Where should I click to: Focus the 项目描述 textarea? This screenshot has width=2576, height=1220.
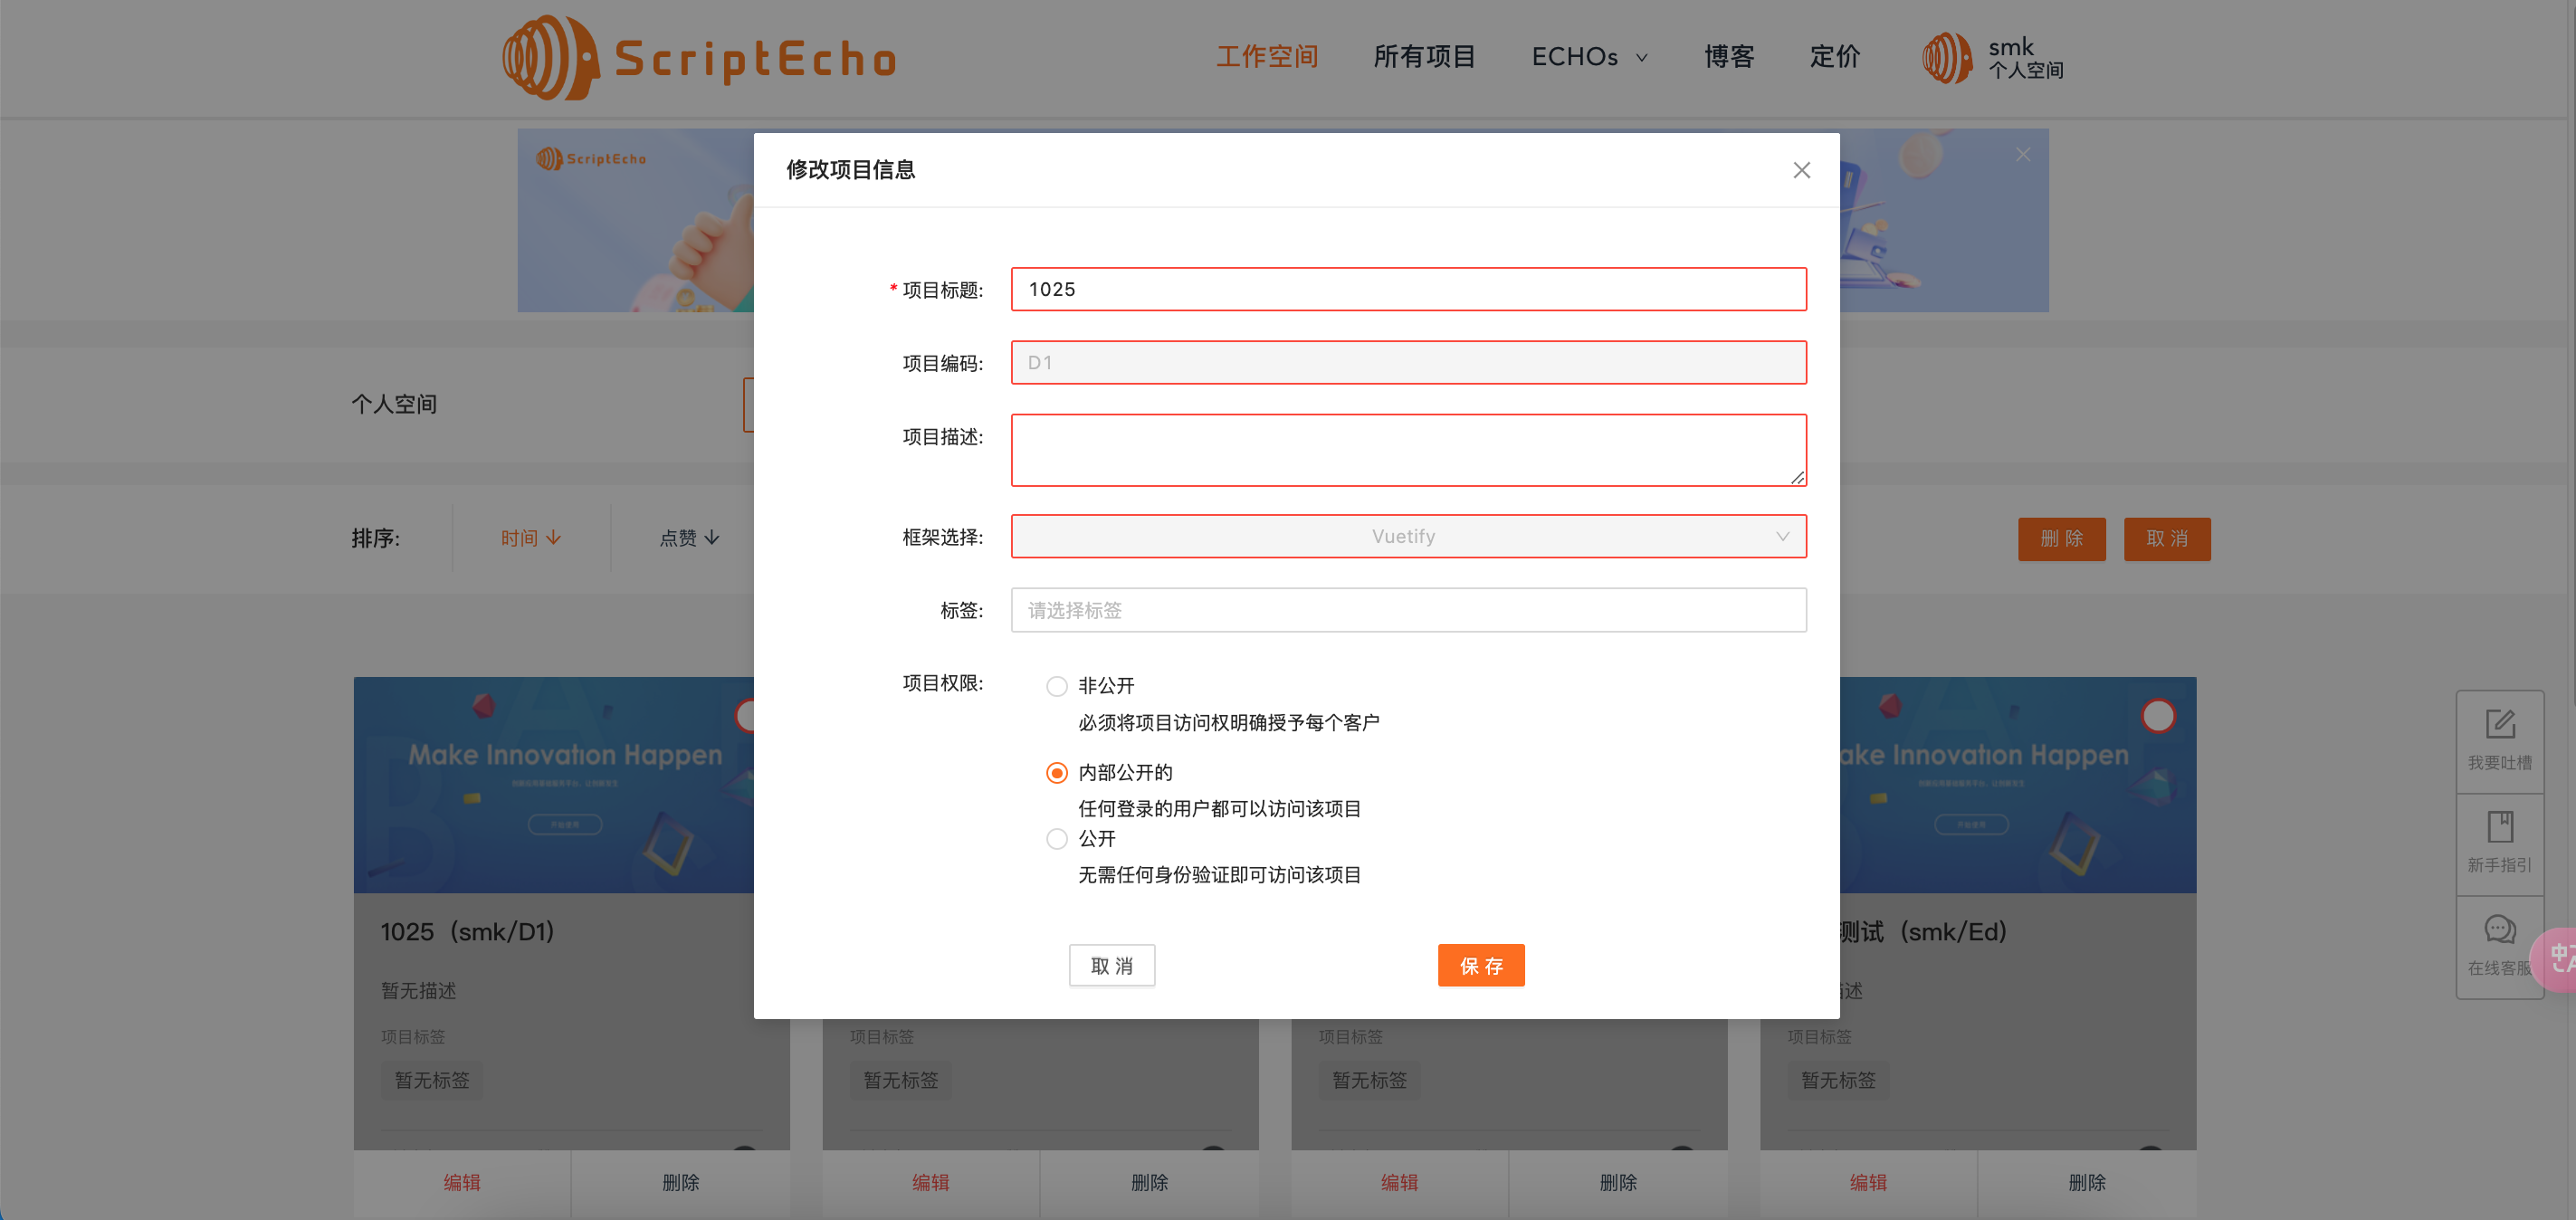pyautogui.click(x=1408, y=450)
